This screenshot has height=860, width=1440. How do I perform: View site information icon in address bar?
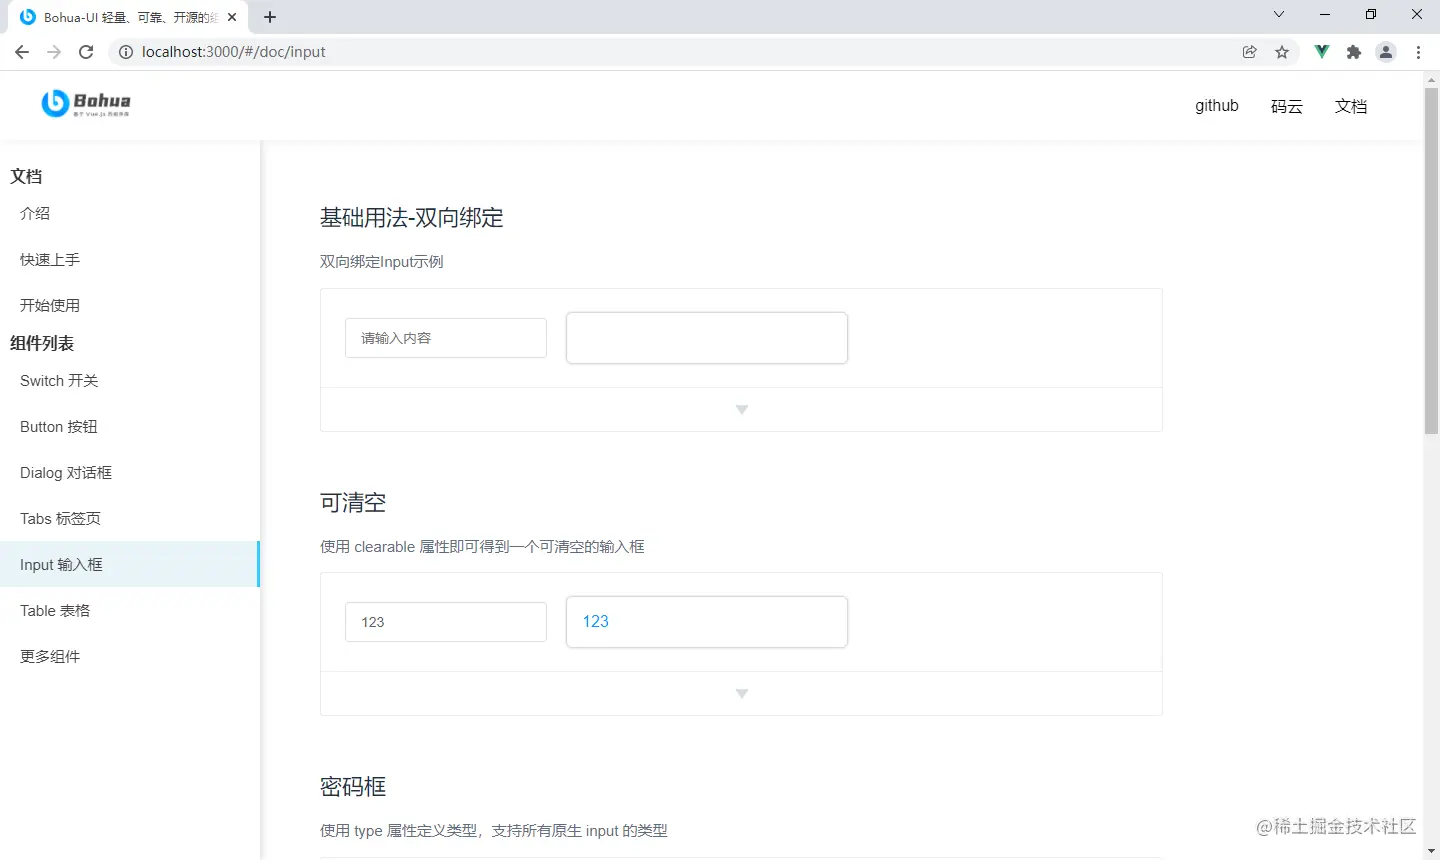pyautogui.click(x=126, y=52)
